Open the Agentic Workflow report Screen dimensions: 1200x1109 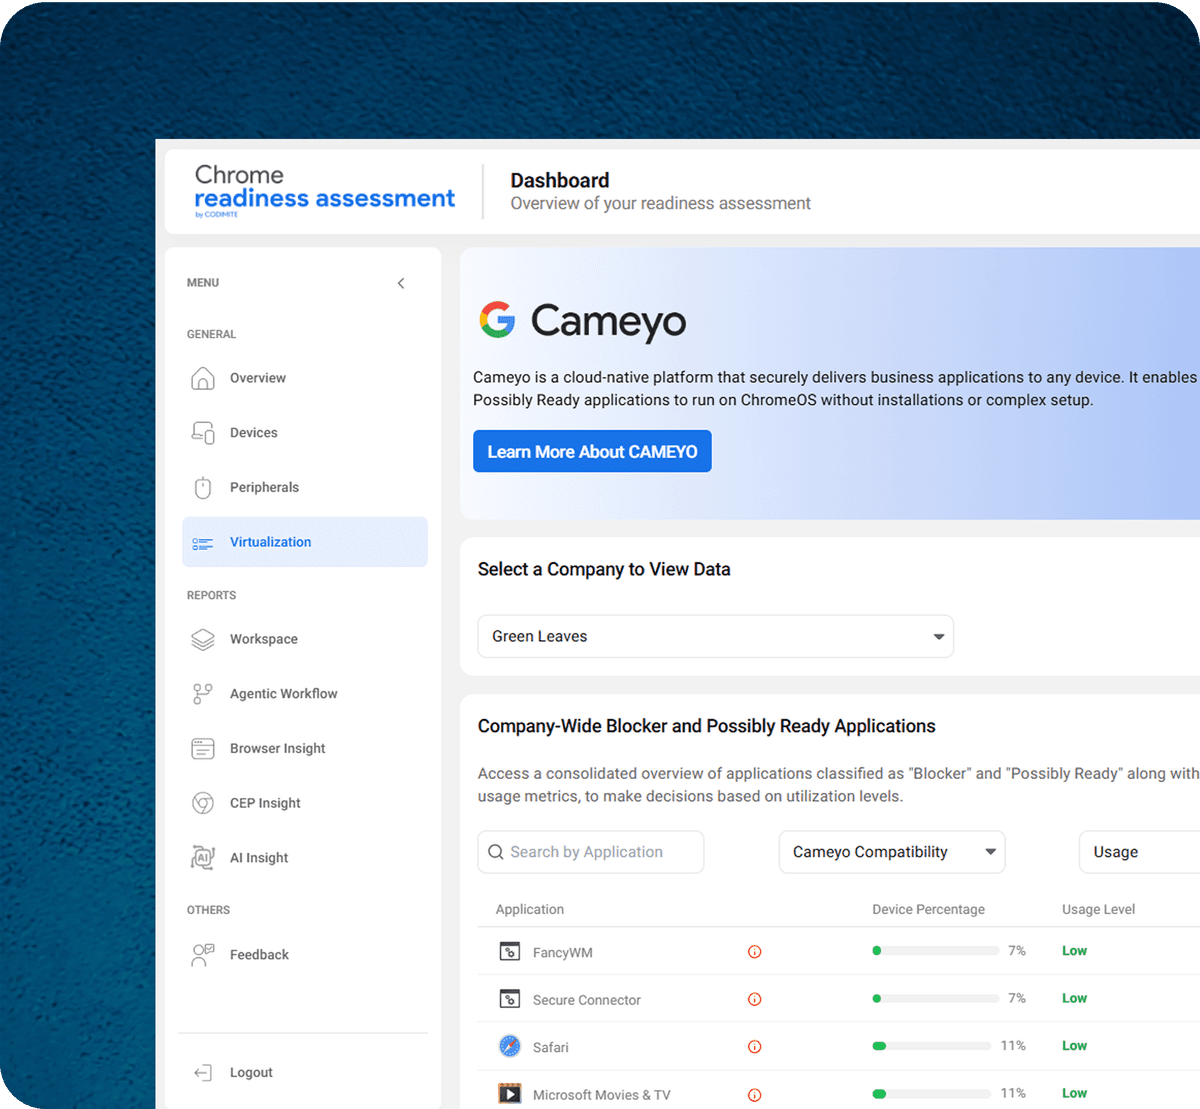pos(305,694)
